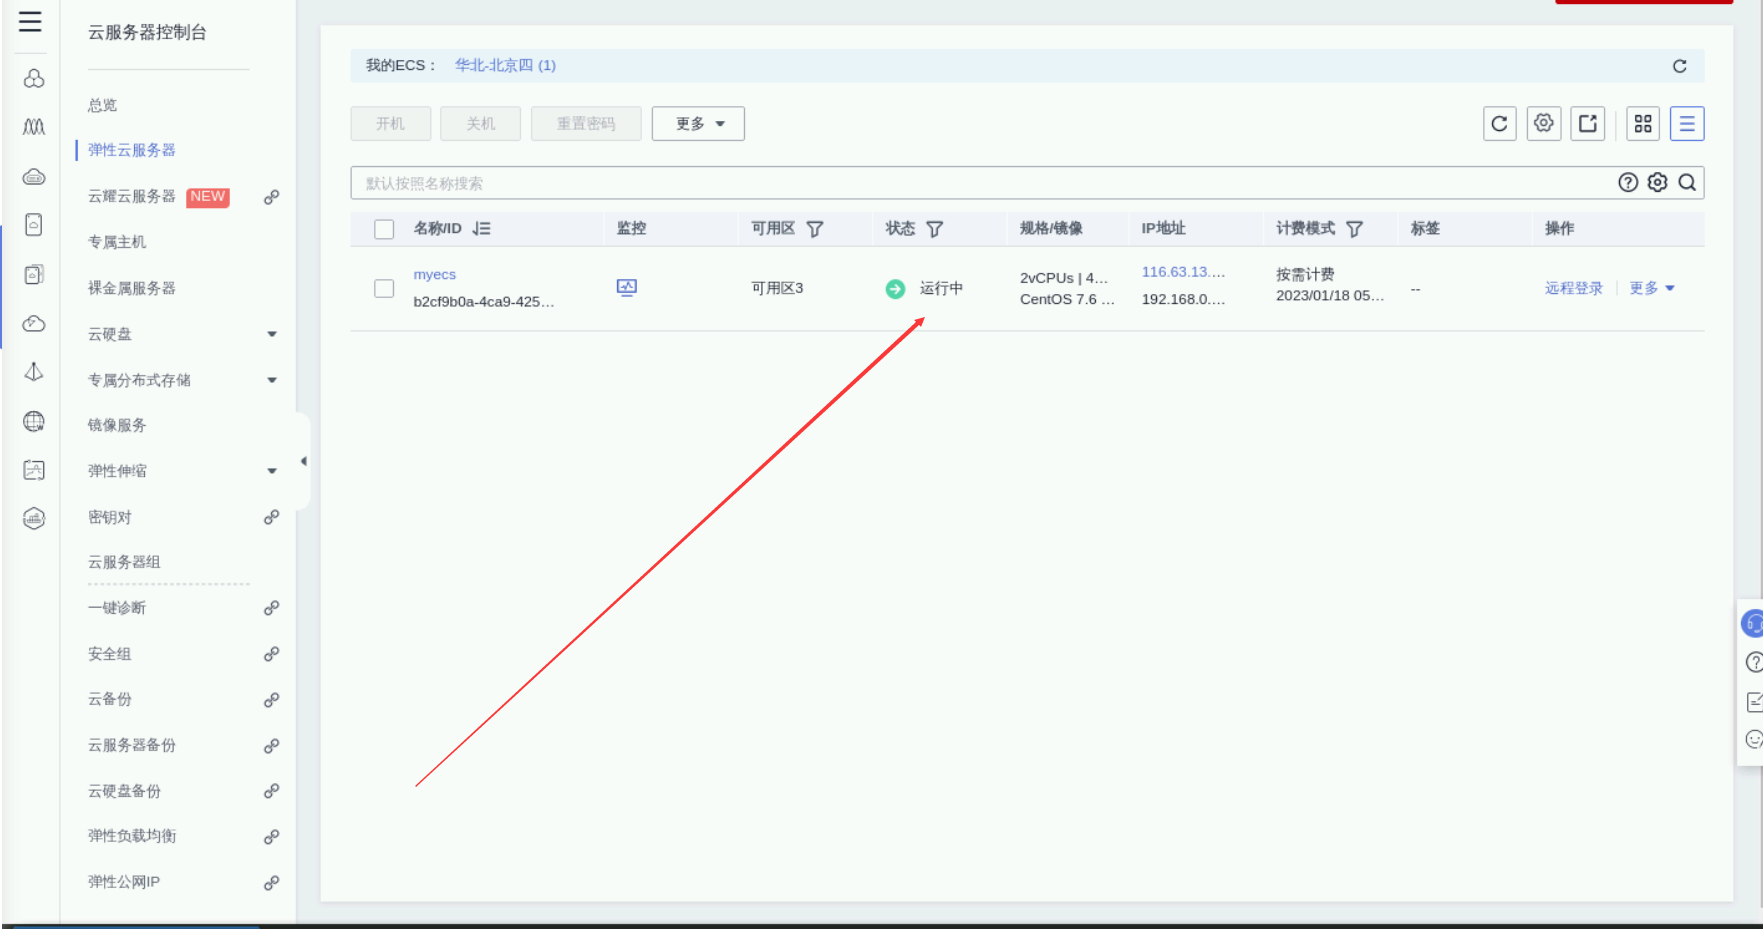Open search settings gear in search bar
The width and height of the screenshot is (1763, 929).
1658,183
